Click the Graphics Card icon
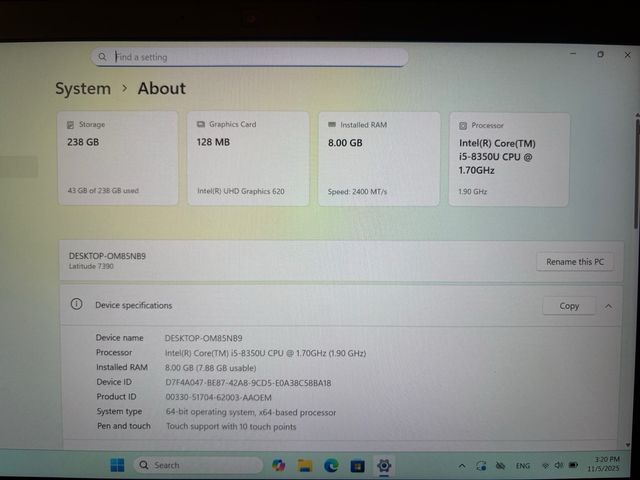This screenshot has width=640, height=480. click(x=200, y=124)
